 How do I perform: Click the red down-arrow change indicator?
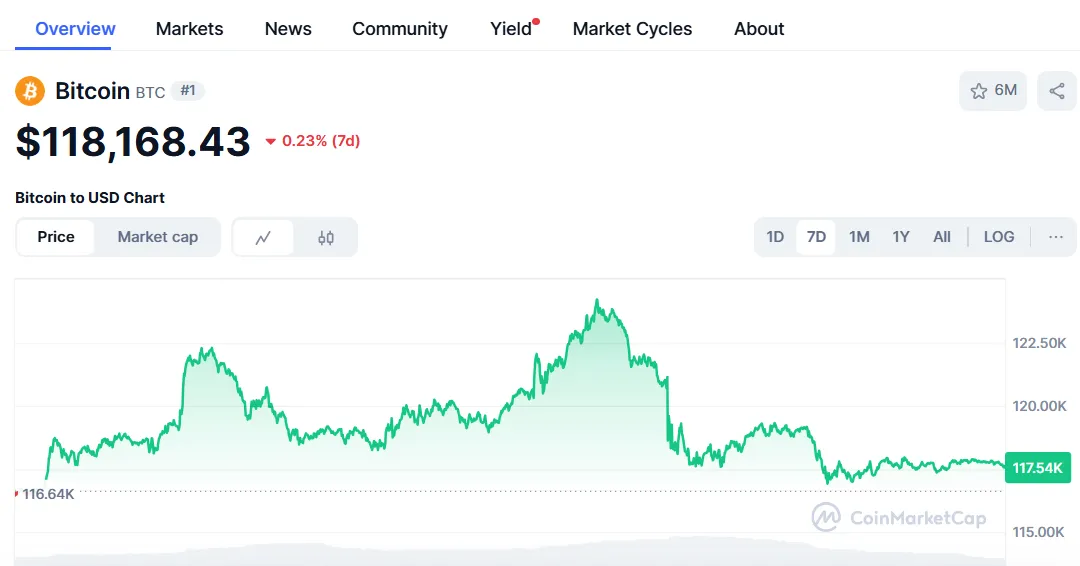271,142
